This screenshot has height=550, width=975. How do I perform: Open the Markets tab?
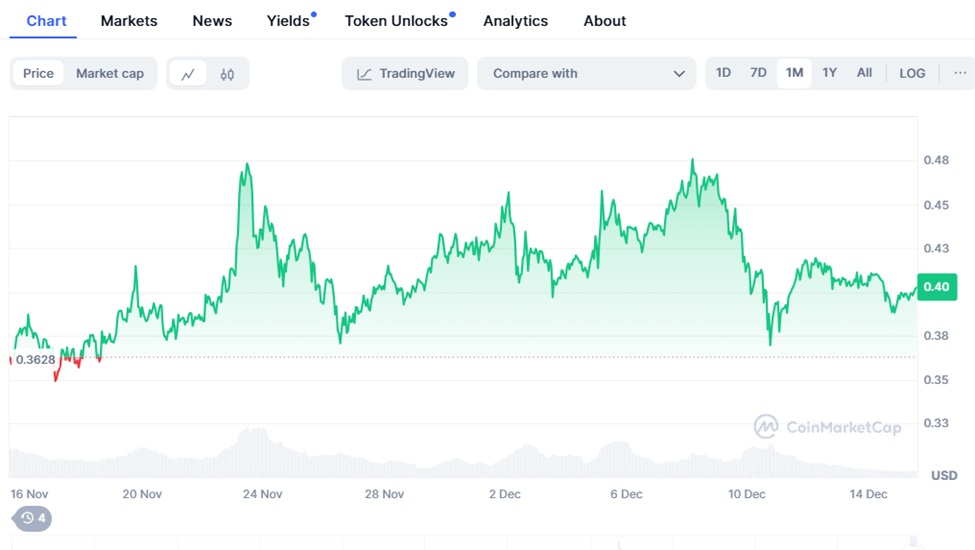[129, 21]
